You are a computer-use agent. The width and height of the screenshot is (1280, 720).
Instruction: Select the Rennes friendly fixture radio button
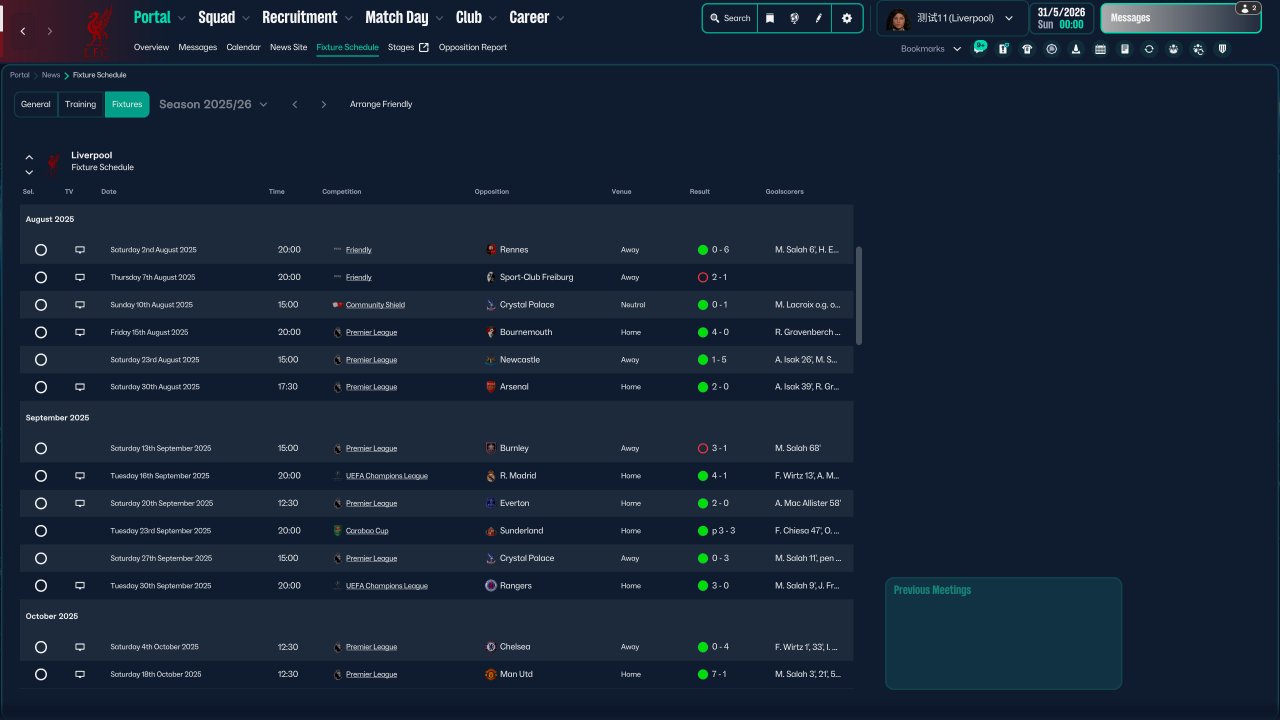point(41,250)
